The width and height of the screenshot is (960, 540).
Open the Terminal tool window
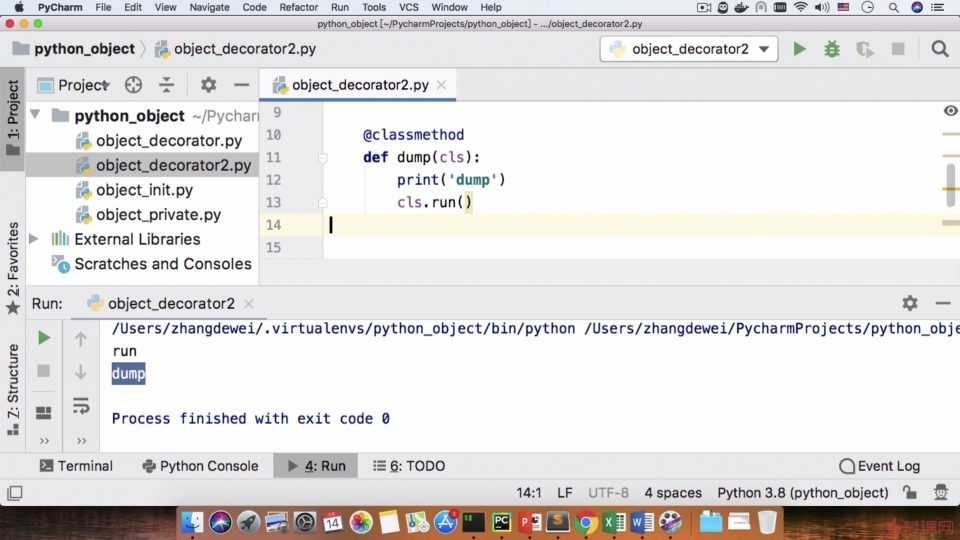76,466
